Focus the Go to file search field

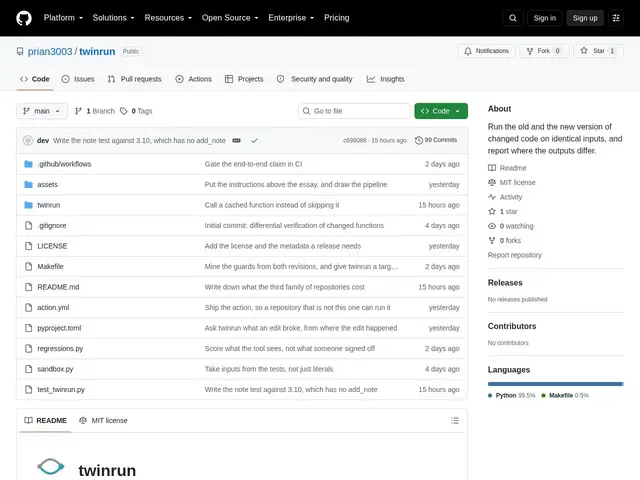354,111
